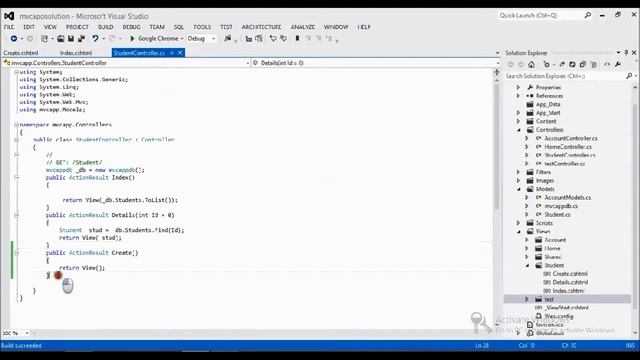This screenshot has width=640, height=360.
Task: Close the StudentController.cs tab
Action: coord(180,53)
